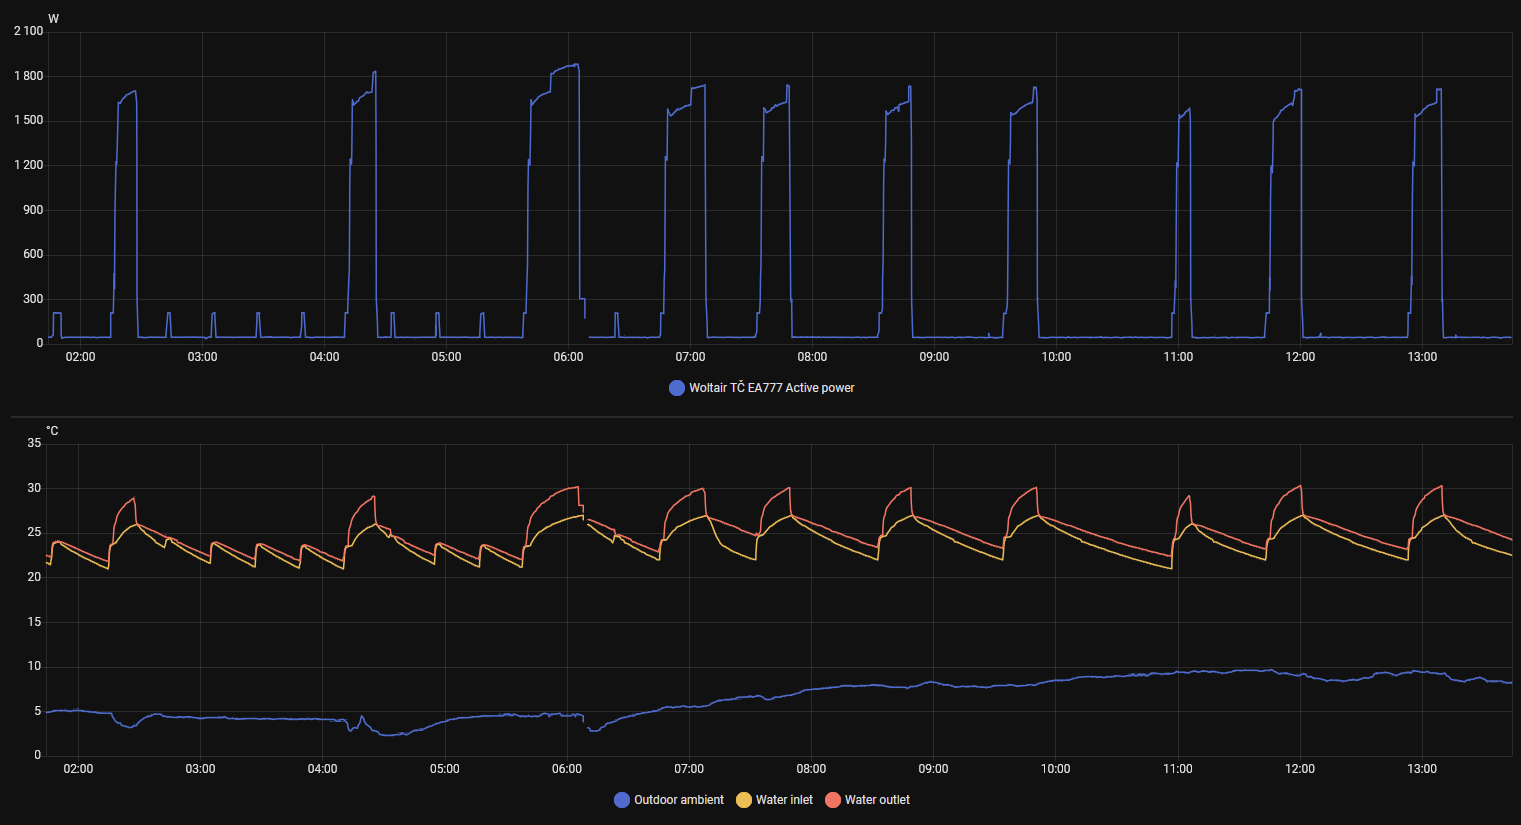Viewport: 1521px width, 825px height.
Task: Click the 11:00 tick on power chart
Action: point(1178,357)
